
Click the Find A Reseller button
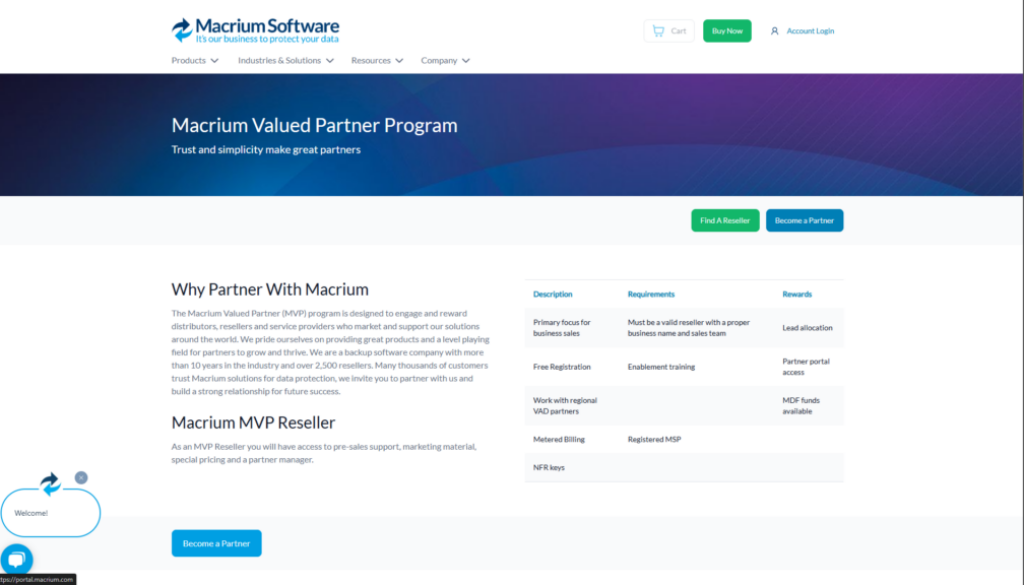point(724,220)
